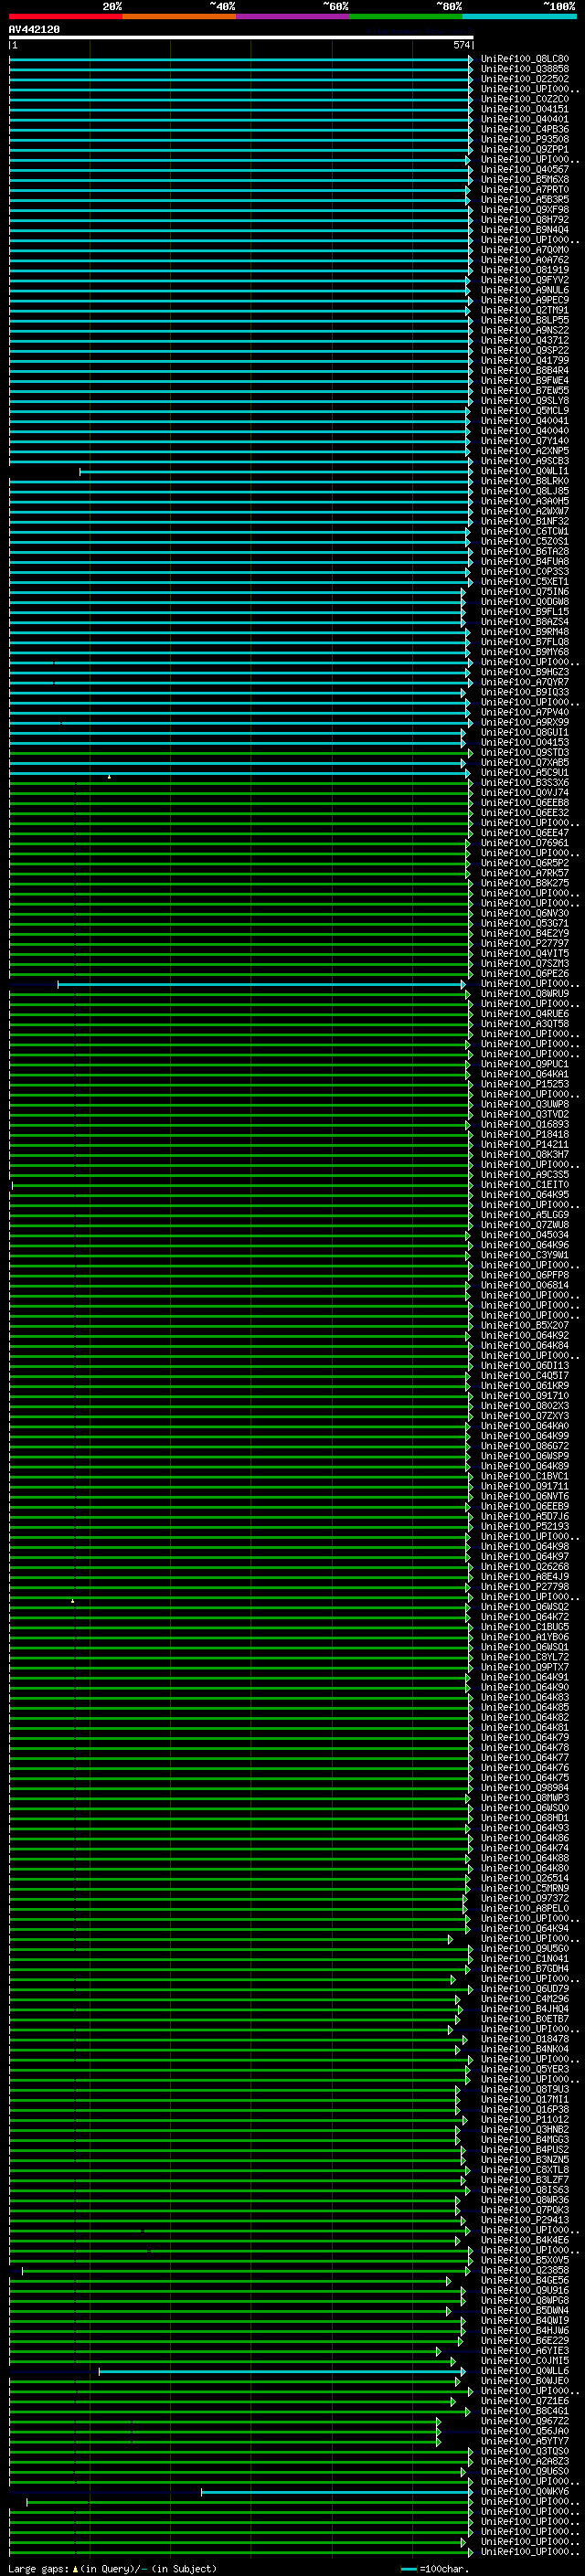Select label UniRef100_Q6EE32
This screenshot has width=585, height=2576.
click(x=525, y=812)
